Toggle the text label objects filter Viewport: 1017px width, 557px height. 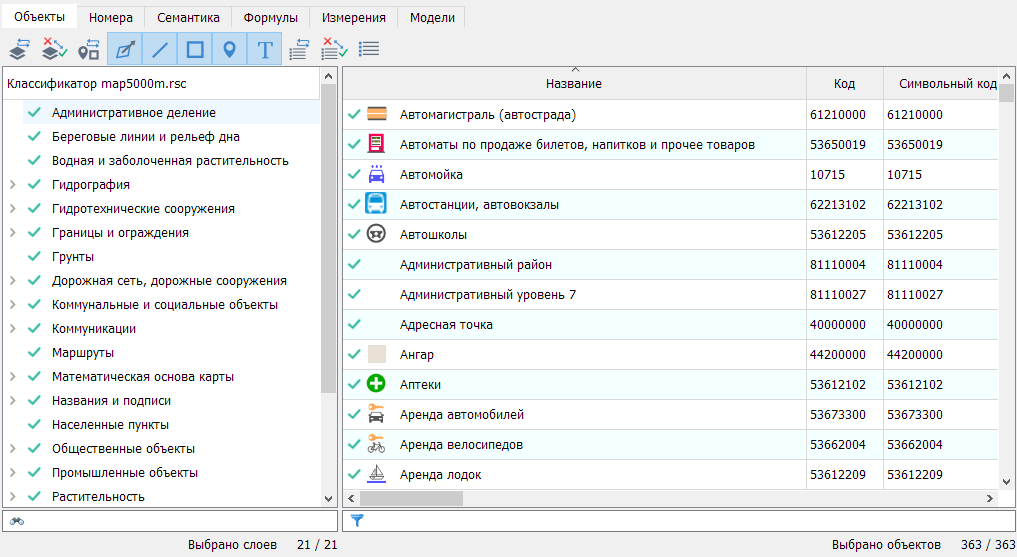coord(264,49)
